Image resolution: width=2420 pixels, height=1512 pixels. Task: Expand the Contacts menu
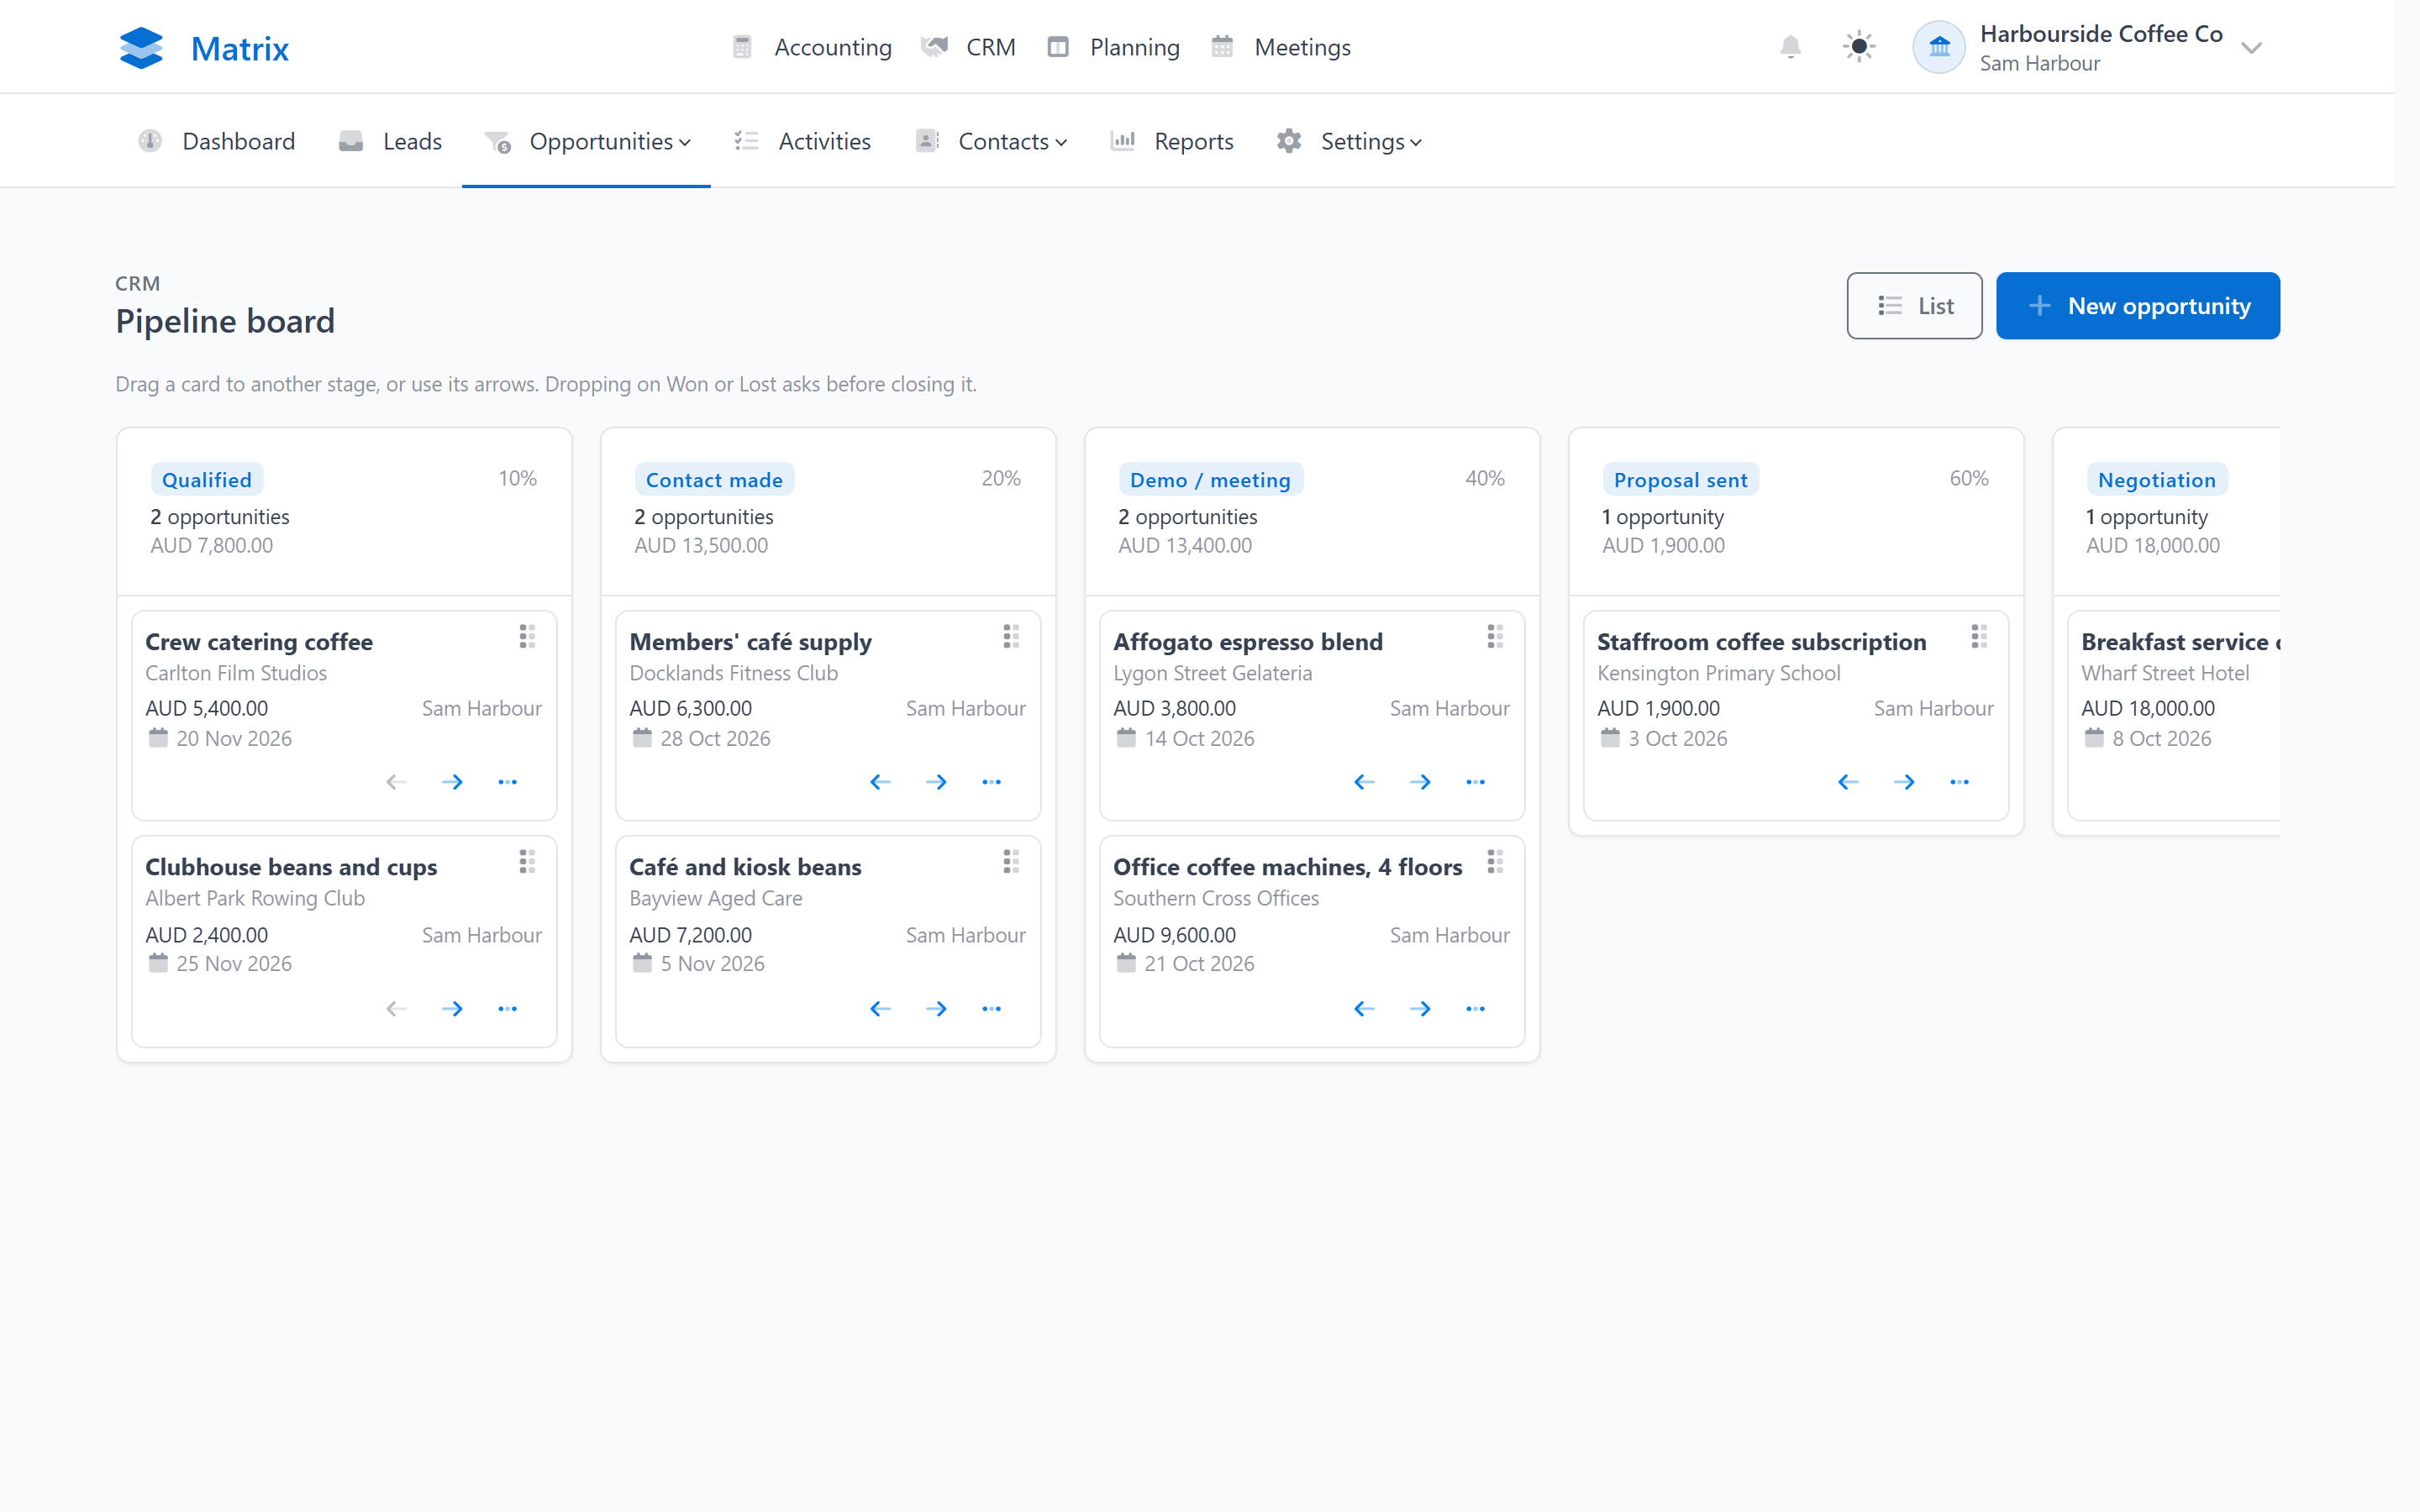pyautogui.click(x=991, y=141)
